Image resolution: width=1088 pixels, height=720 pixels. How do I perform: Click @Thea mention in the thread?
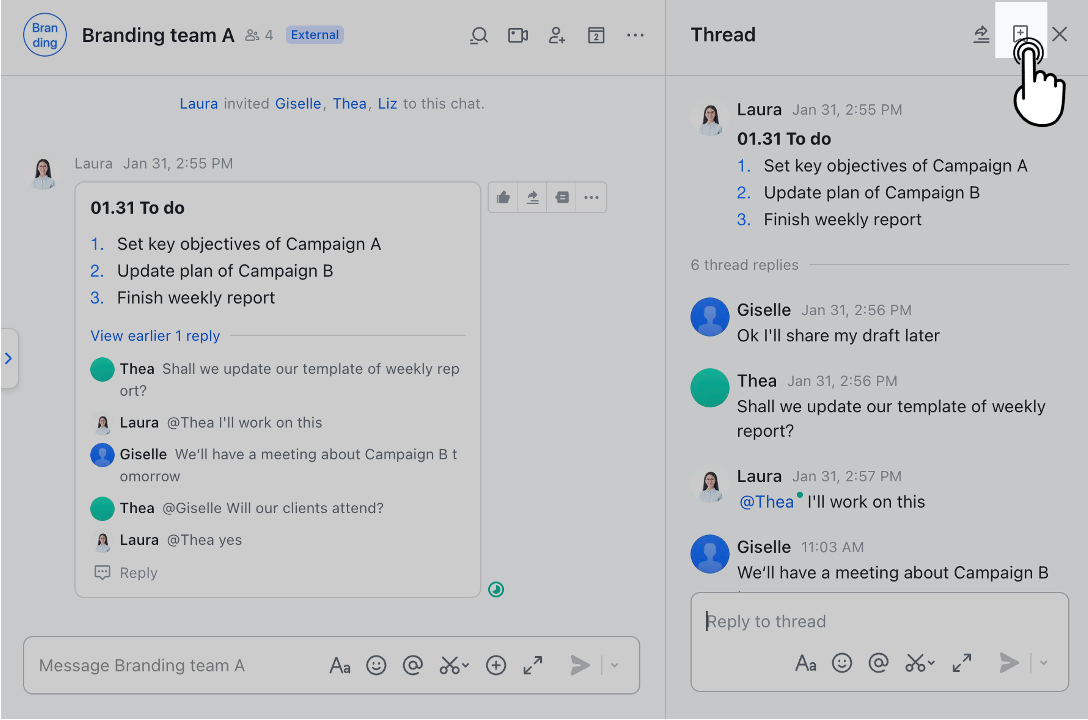click(x=765, y=501)
